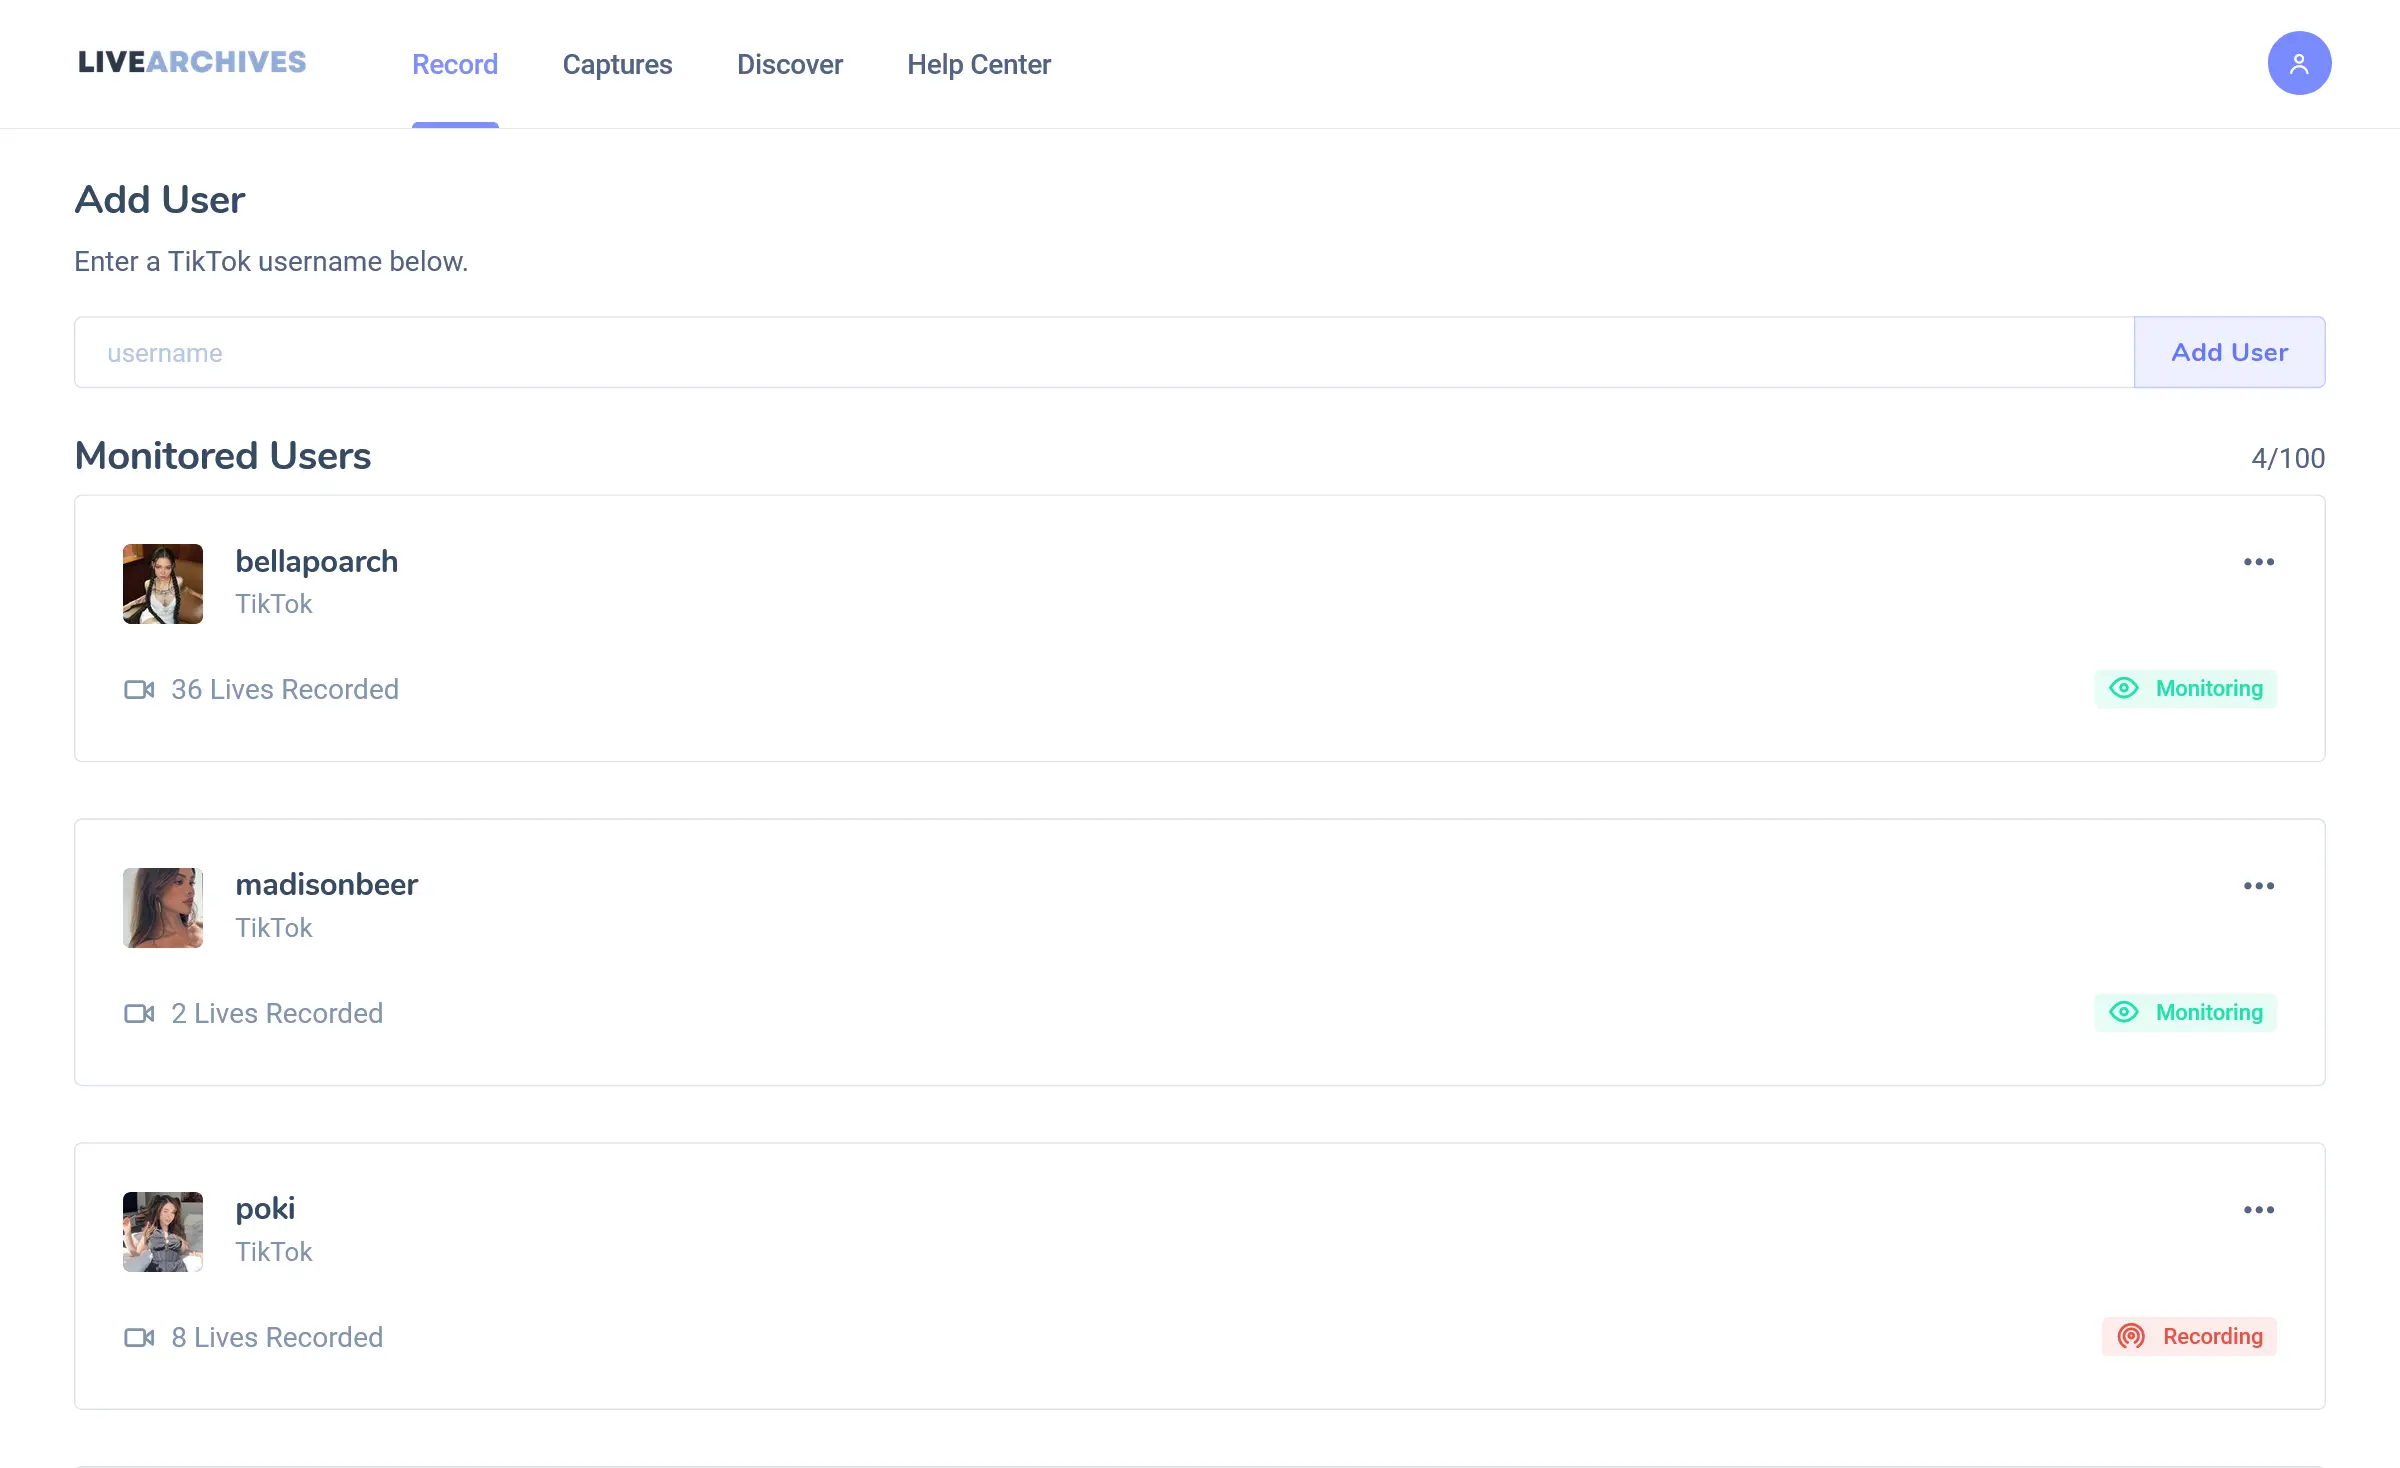Click the LiveArchives logo icon top left
The height and width of the screenshot is (1468, 2400).
coord(190,63)
